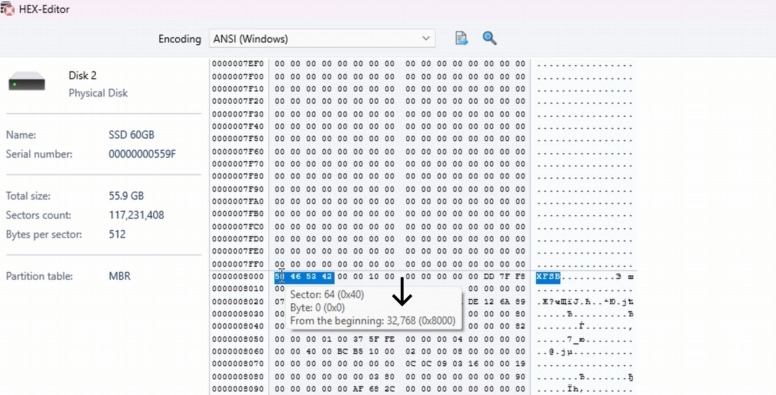This screenshot has width=776, height=395.
Task: Click bytes BC B5 10 00 in row 0000008060
Action: point(366,352)
